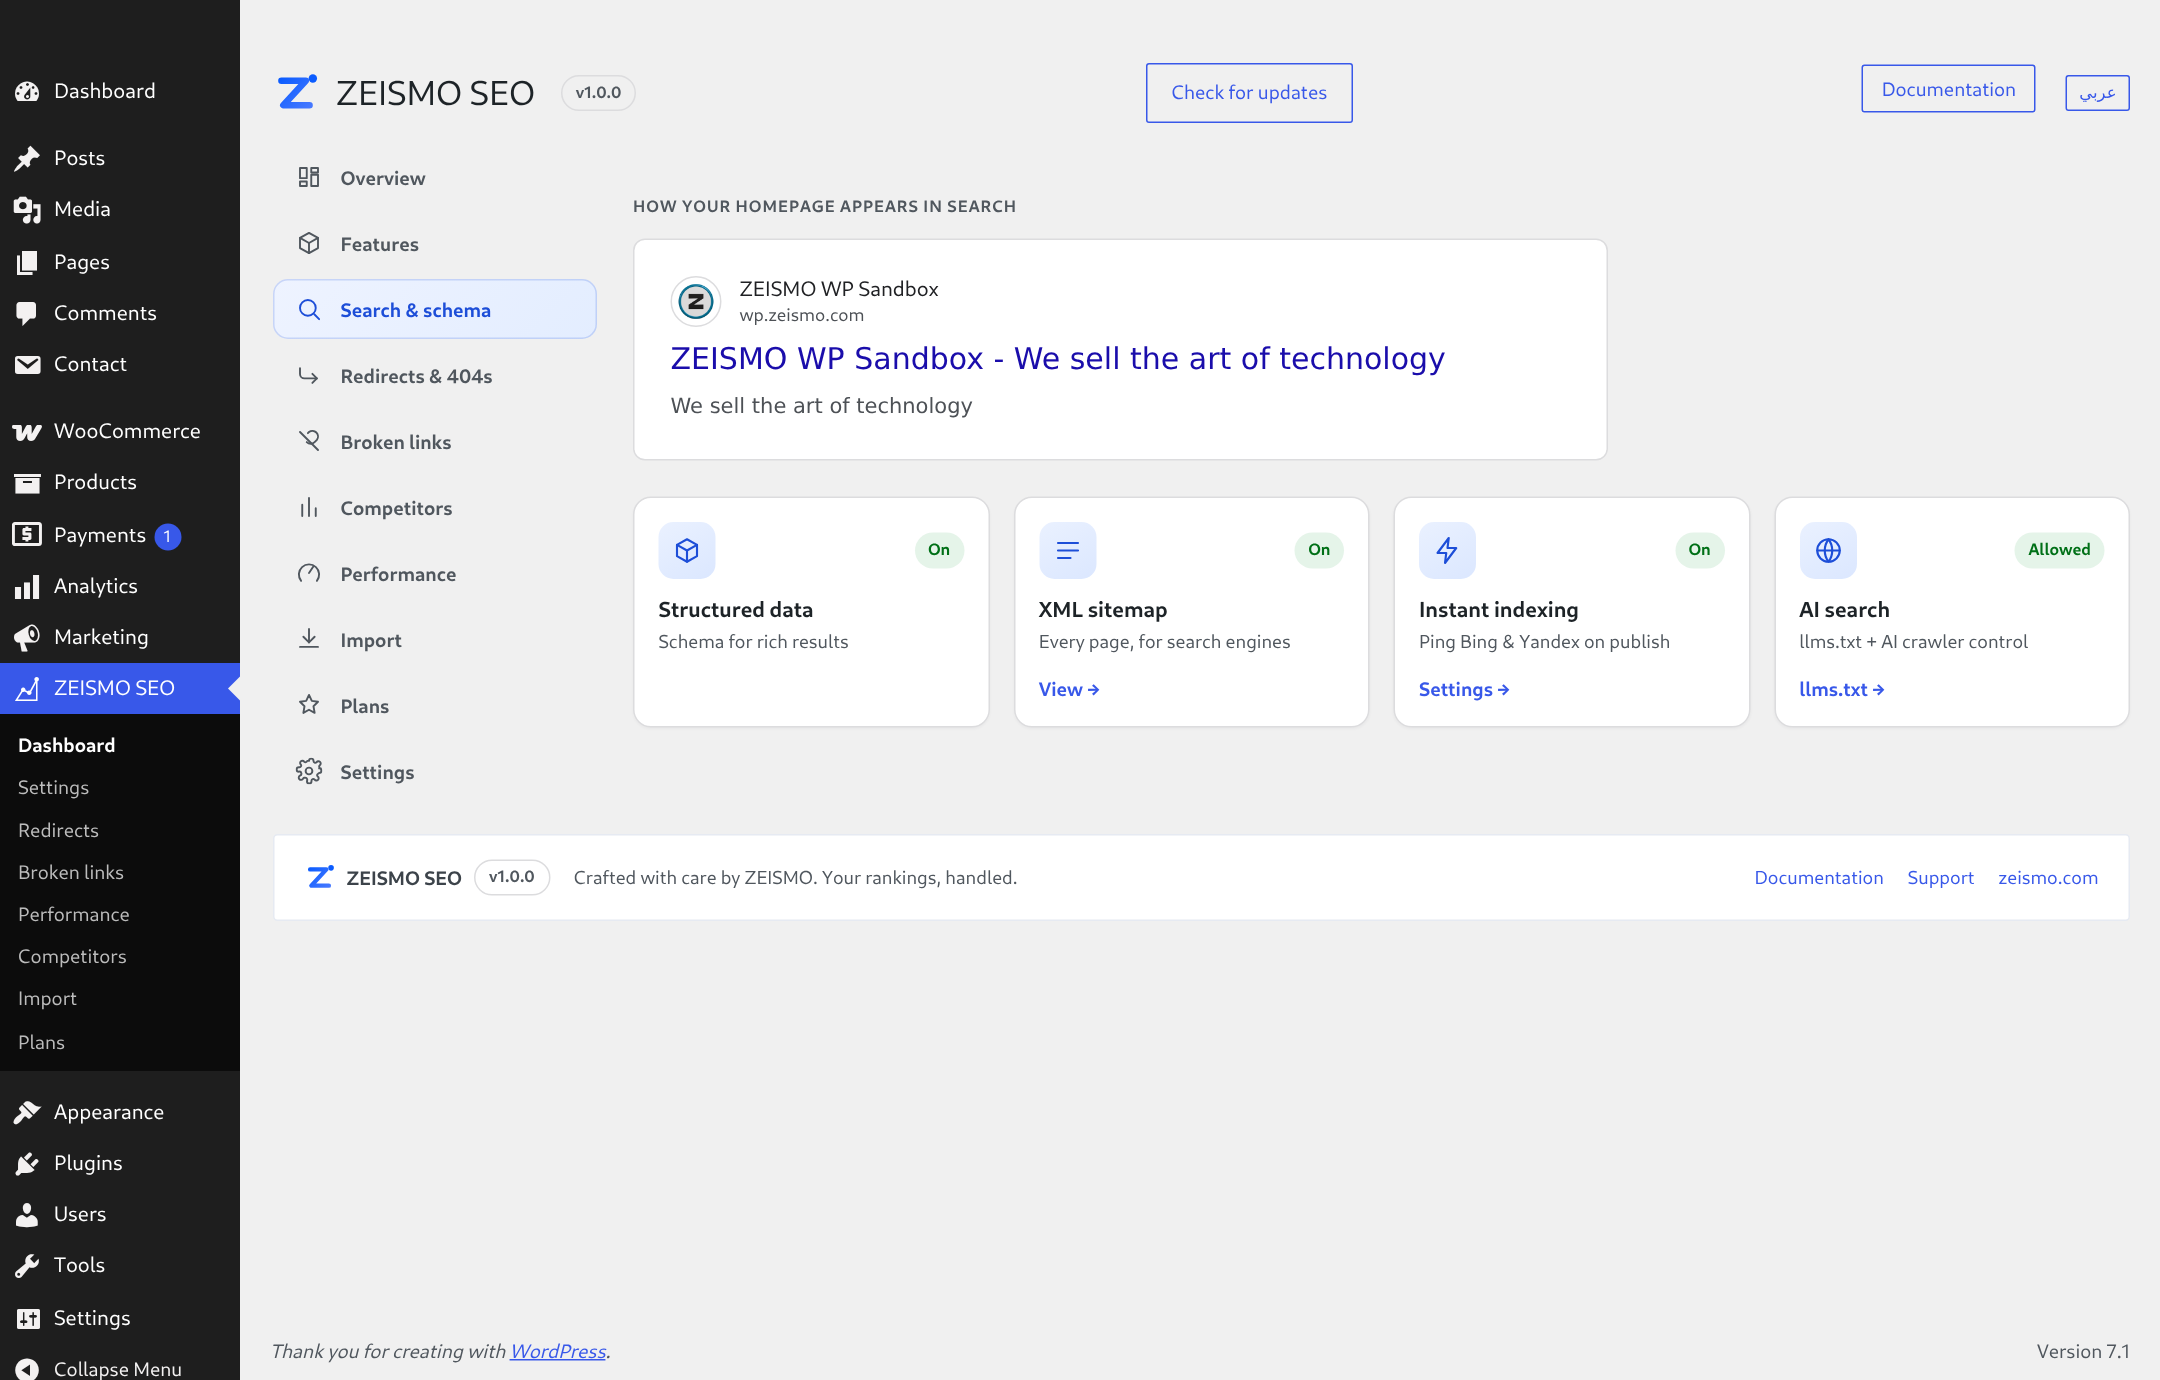Viewport: 2160px width, 1380px height.
Task: Click the plugin Settings gear icon
Action: click(309, 771)
